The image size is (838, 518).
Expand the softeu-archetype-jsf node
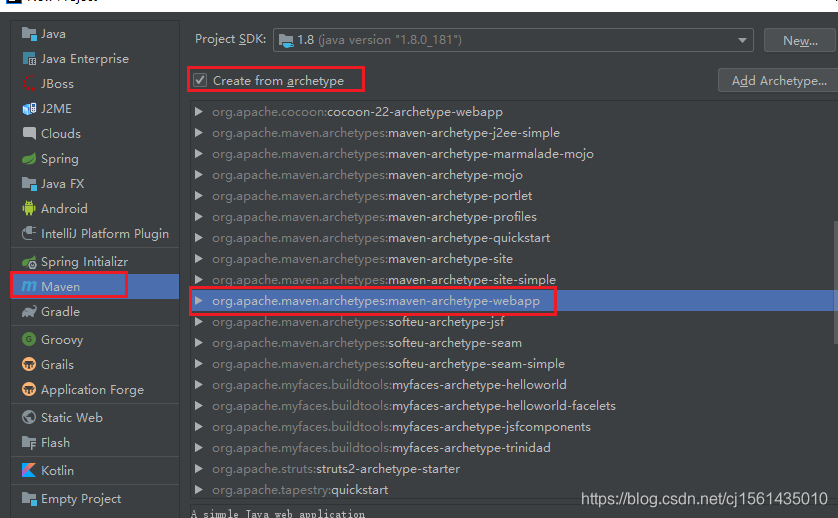tap(198, 322)
